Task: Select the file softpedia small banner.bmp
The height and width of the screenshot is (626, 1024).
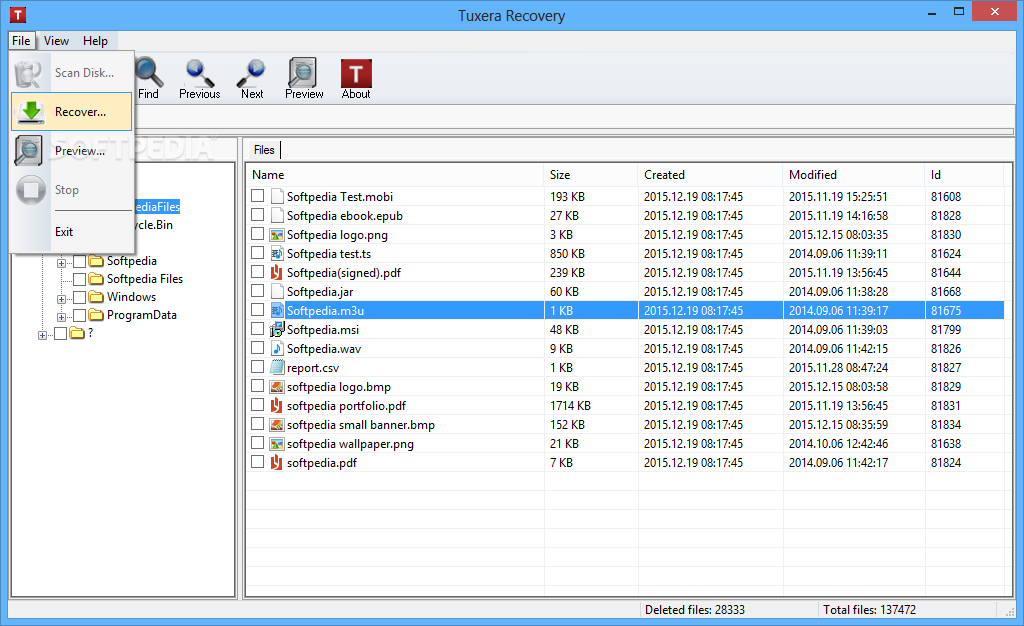Action: click(360, 424)
